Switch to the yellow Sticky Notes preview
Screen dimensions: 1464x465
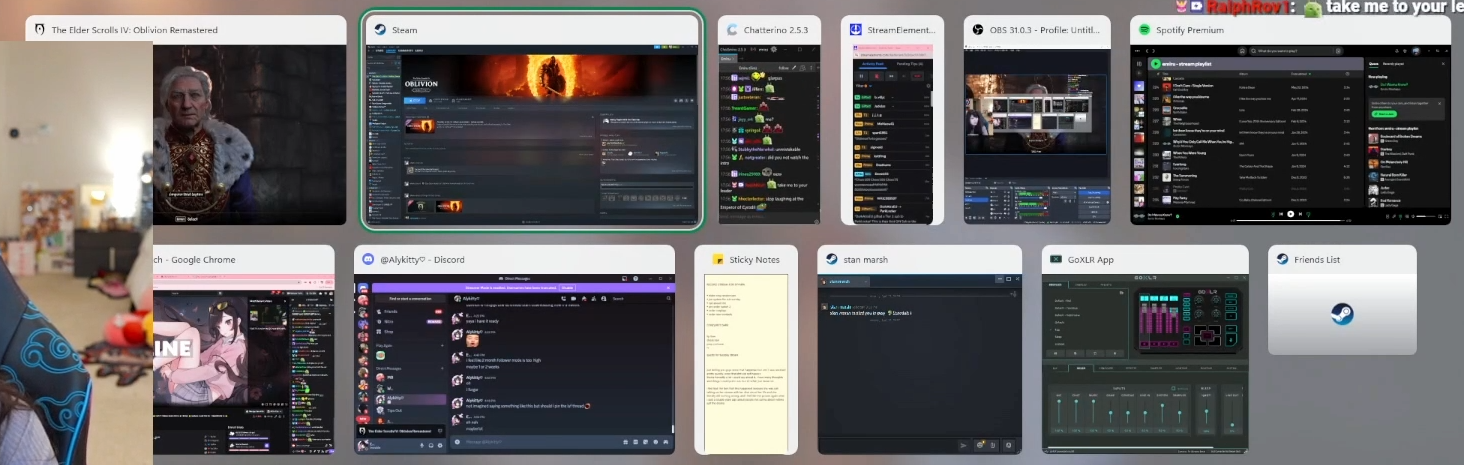pos(746,364)
